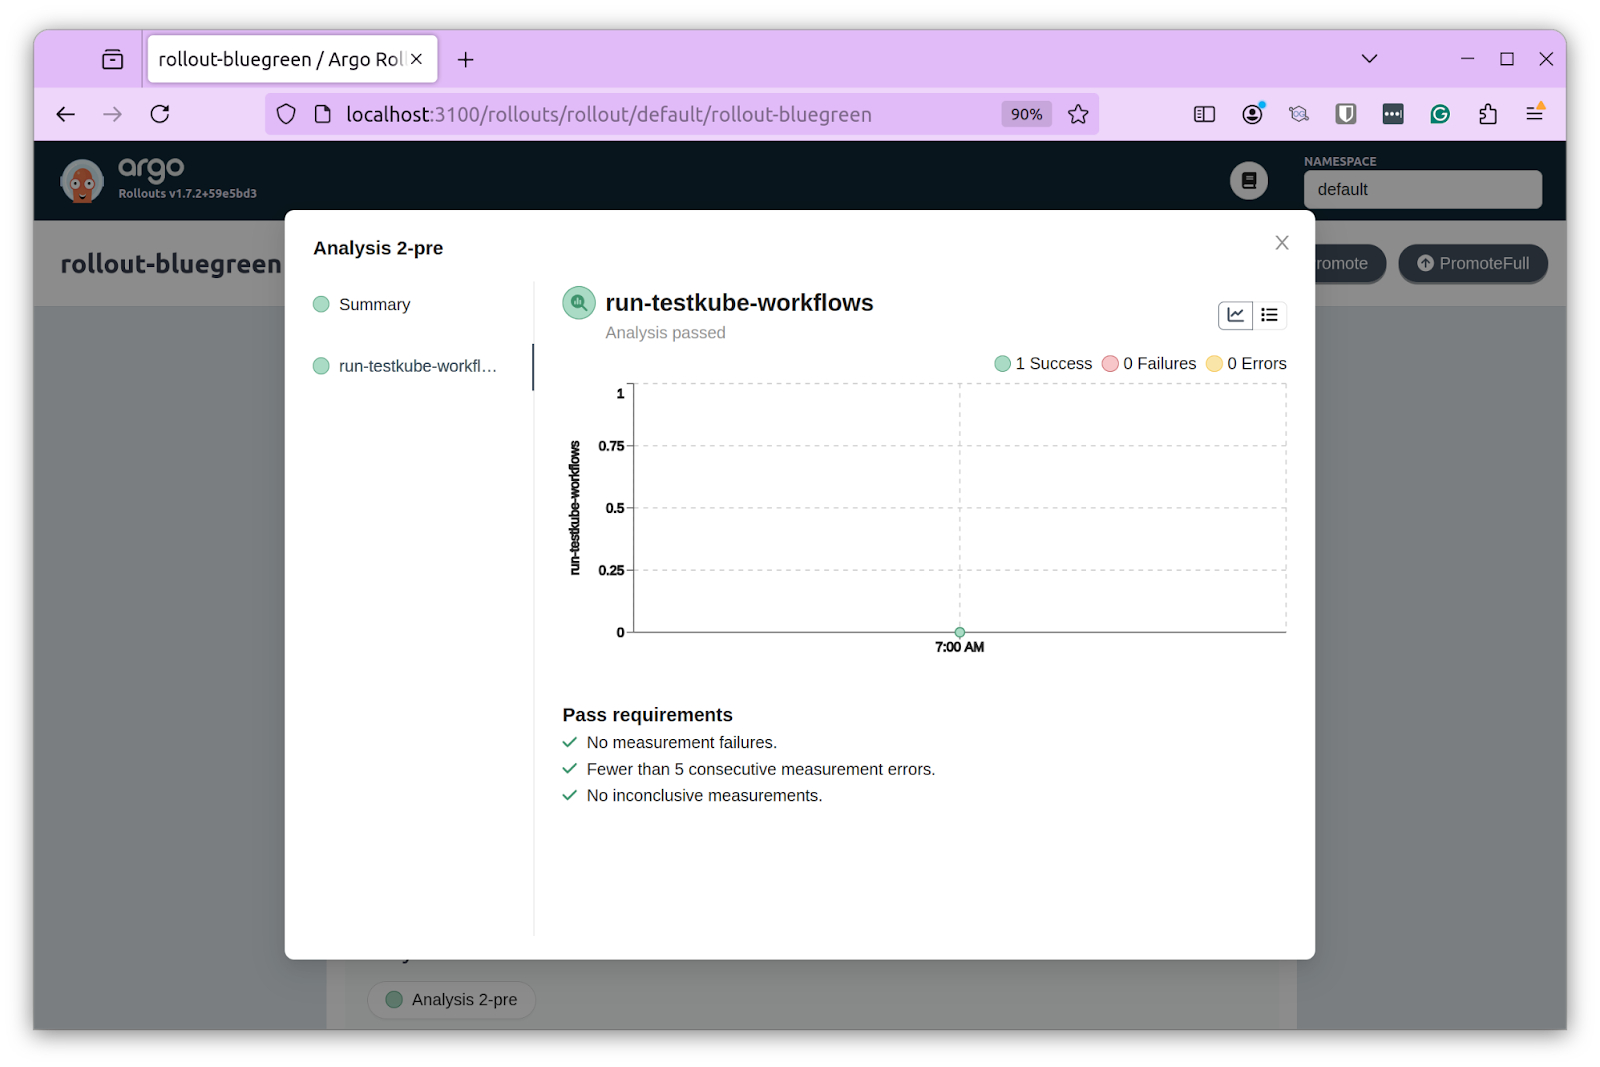Toggle the 0 Failures legend item
This screenshot has width=1600, height=1067.
coord(1149,364)
